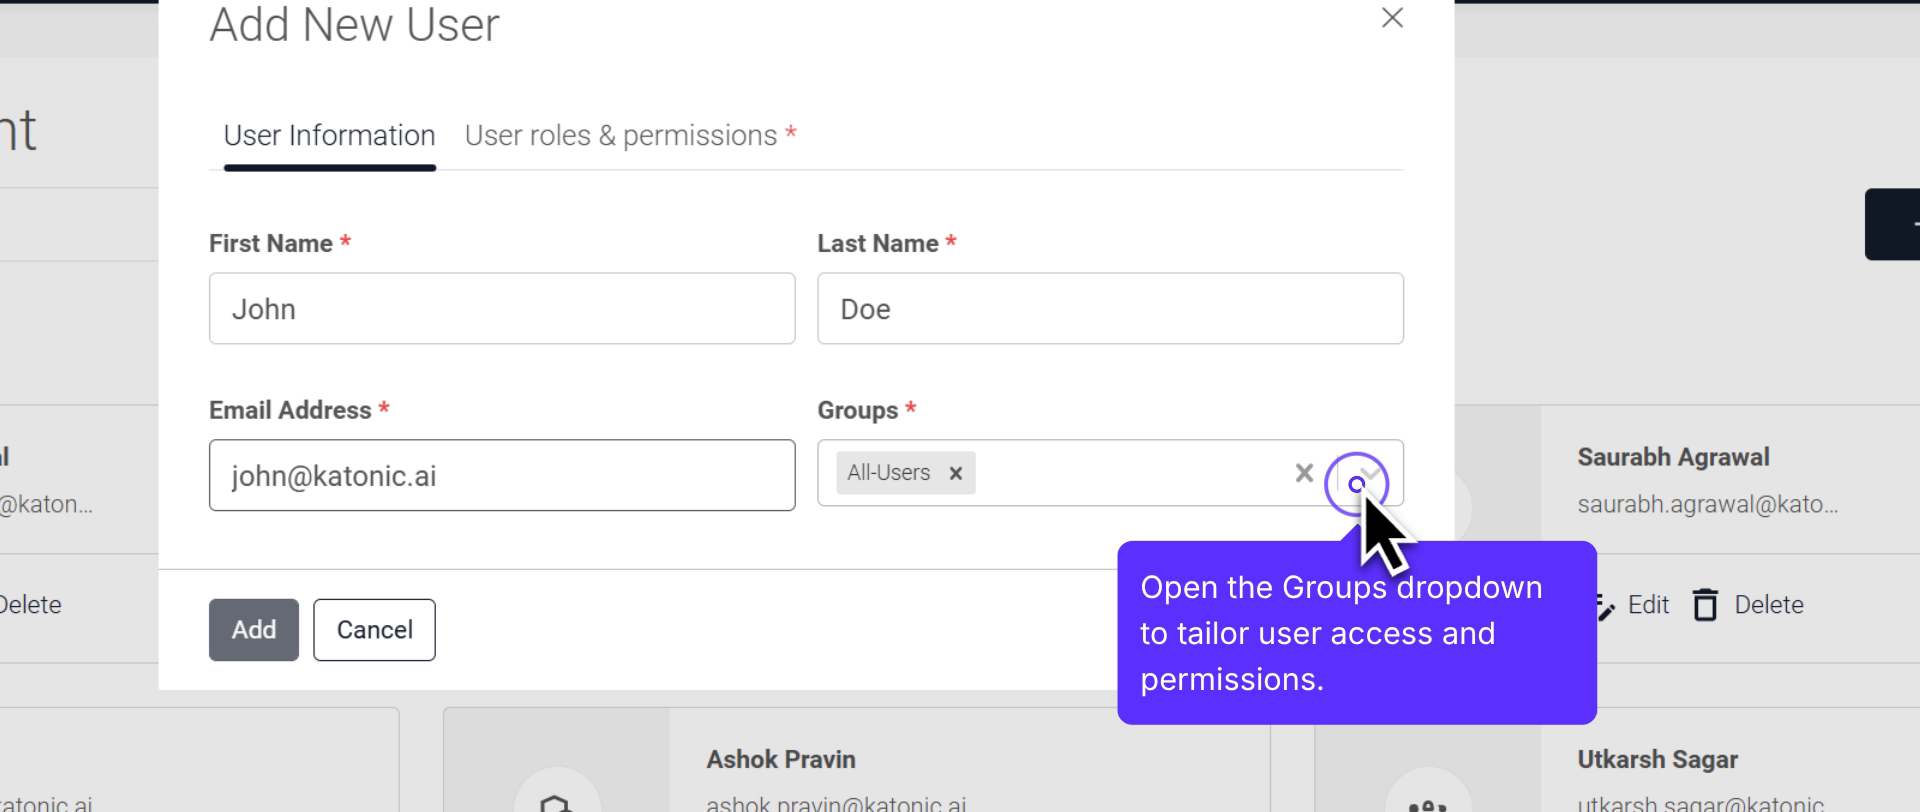Focus the Email Address input field
The image size is (1920, 812).
click(502, 475)
